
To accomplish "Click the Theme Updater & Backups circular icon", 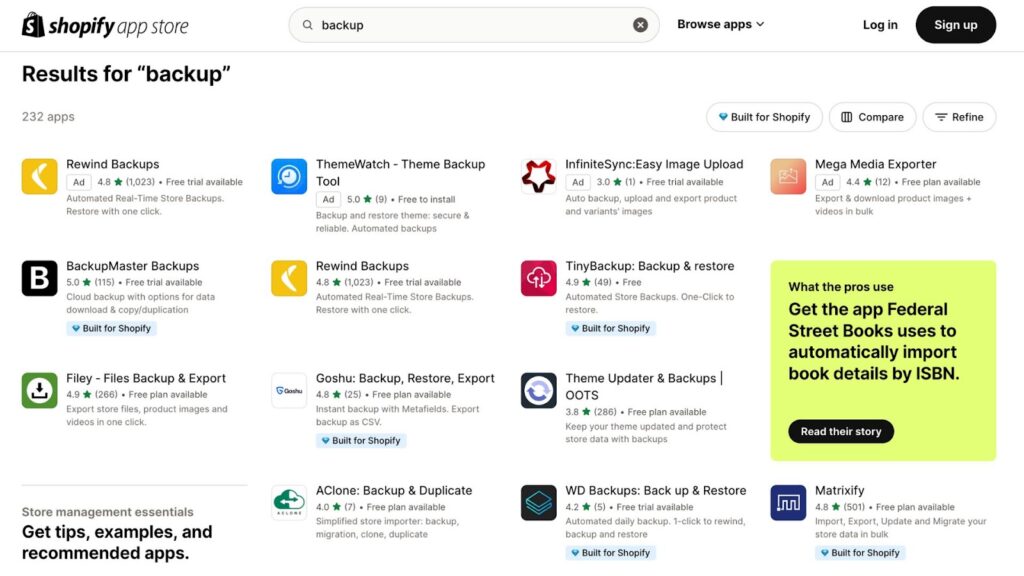I will tap(537, 390).
